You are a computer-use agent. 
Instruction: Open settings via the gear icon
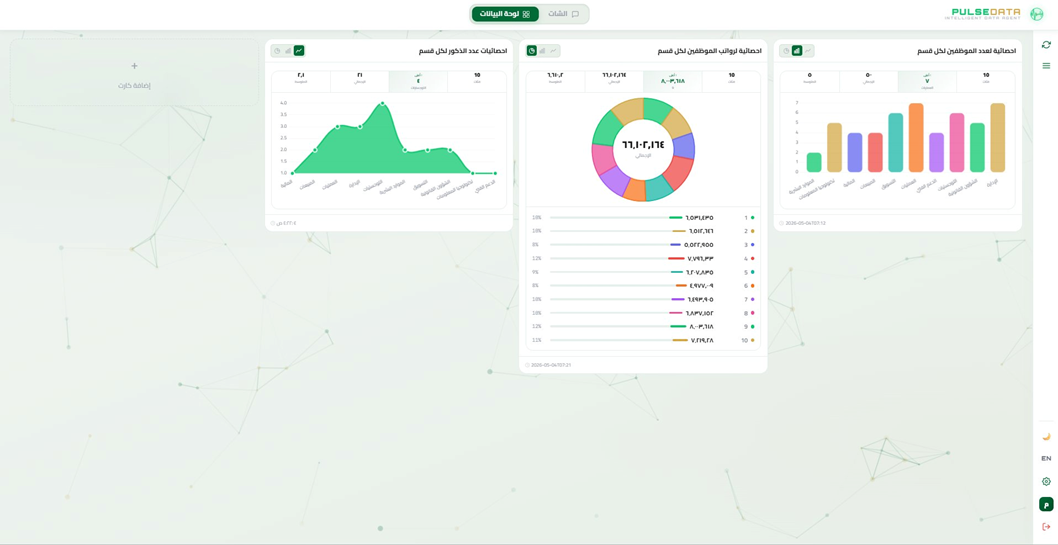point(1046,482)
